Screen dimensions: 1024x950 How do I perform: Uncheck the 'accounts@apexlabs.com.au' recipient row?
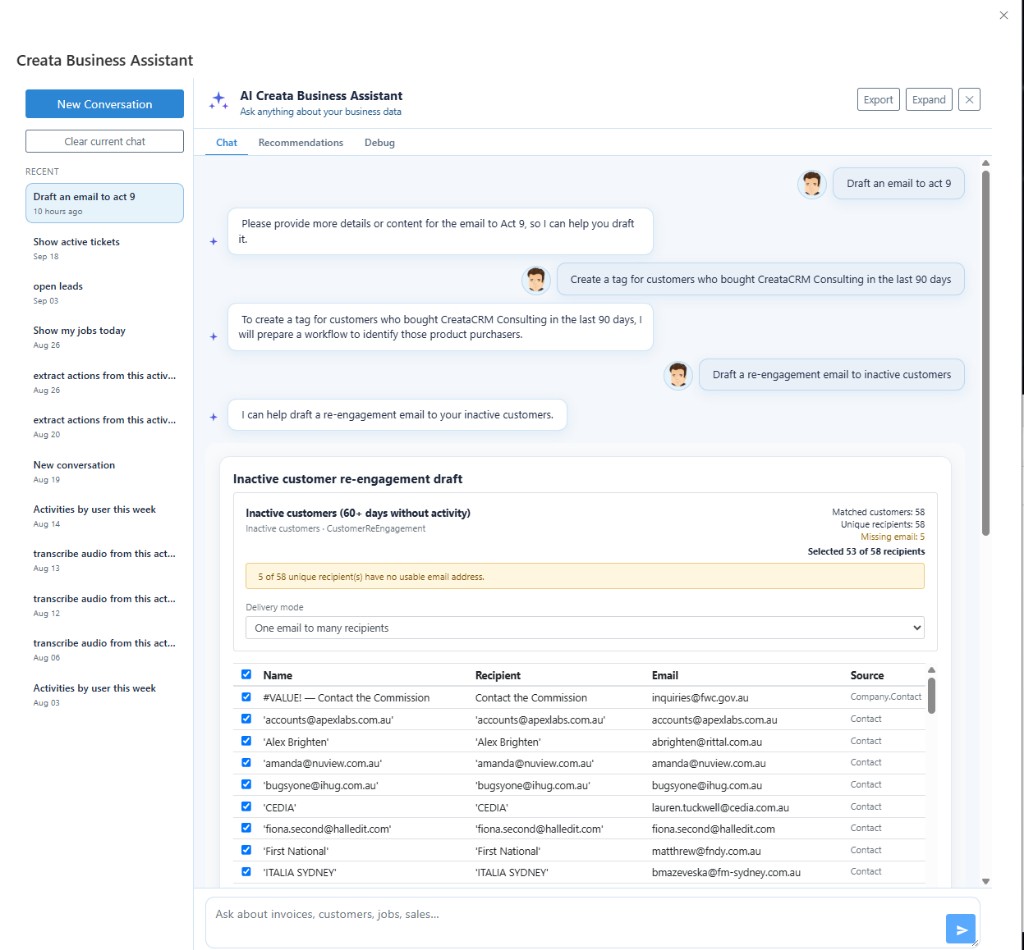[x=246, y=719]
